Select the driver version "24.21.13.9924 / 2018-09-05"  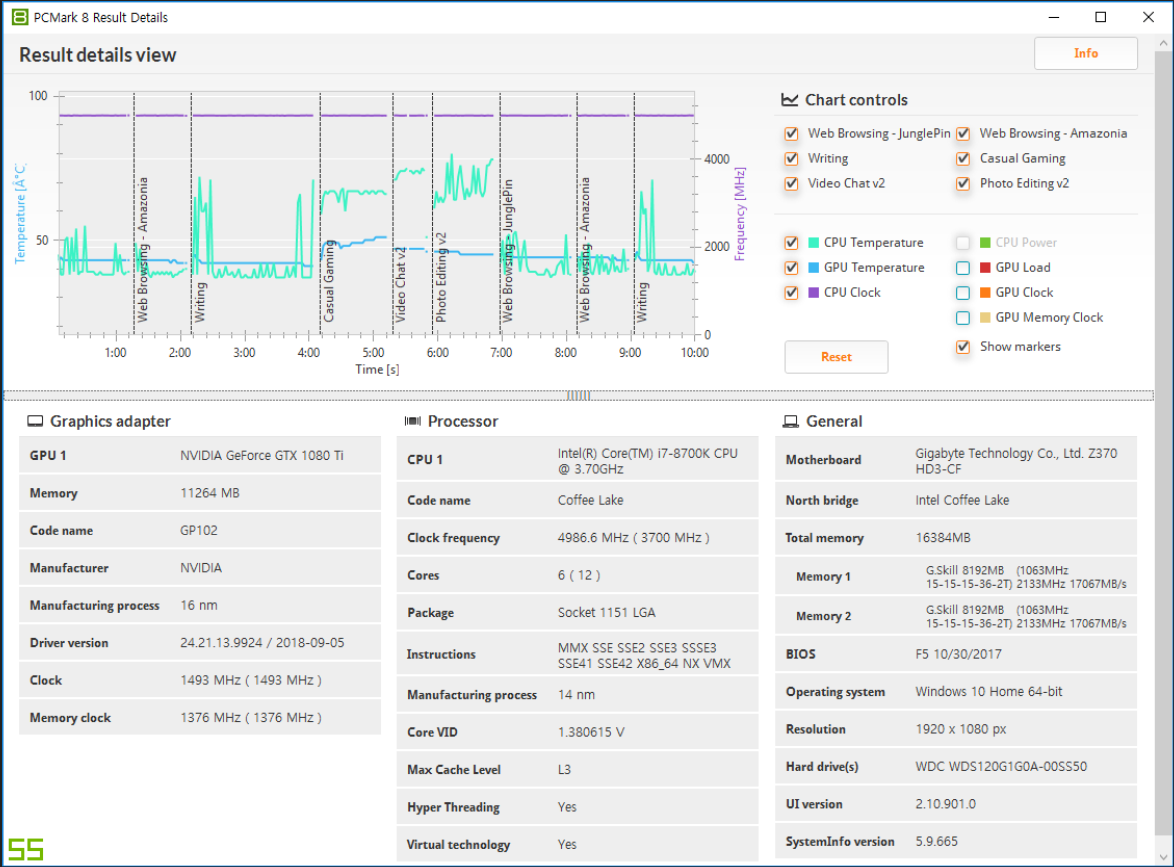tap(262, 642)
